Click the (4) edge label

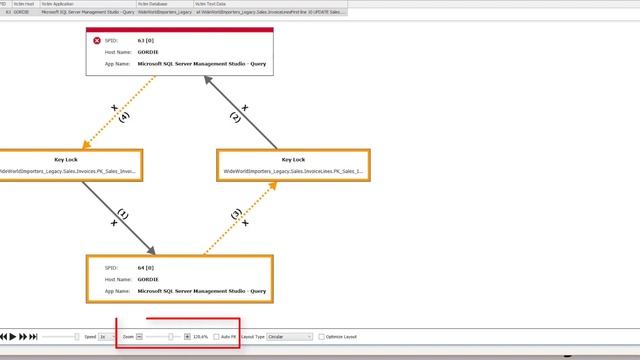(x=124, y=117)
